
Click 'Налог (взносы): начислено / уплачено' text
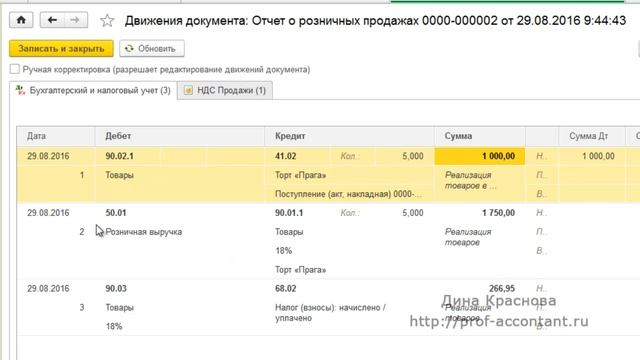tap(330, 313)
